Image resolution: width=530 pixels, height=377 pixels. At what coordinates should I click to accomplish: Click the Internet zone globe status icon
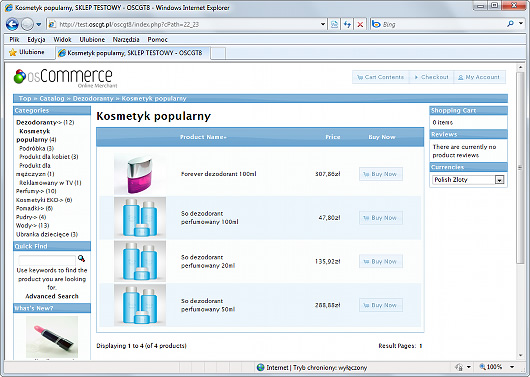coord(260,367)
